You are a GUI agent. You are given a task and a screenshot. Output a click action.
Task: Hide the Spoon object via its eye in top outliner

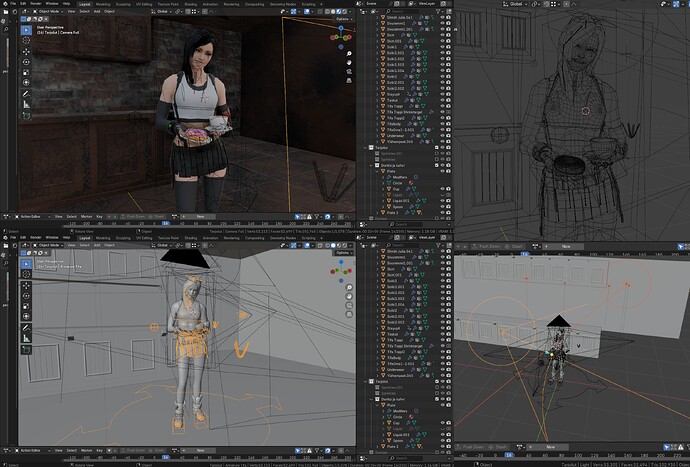443,207
